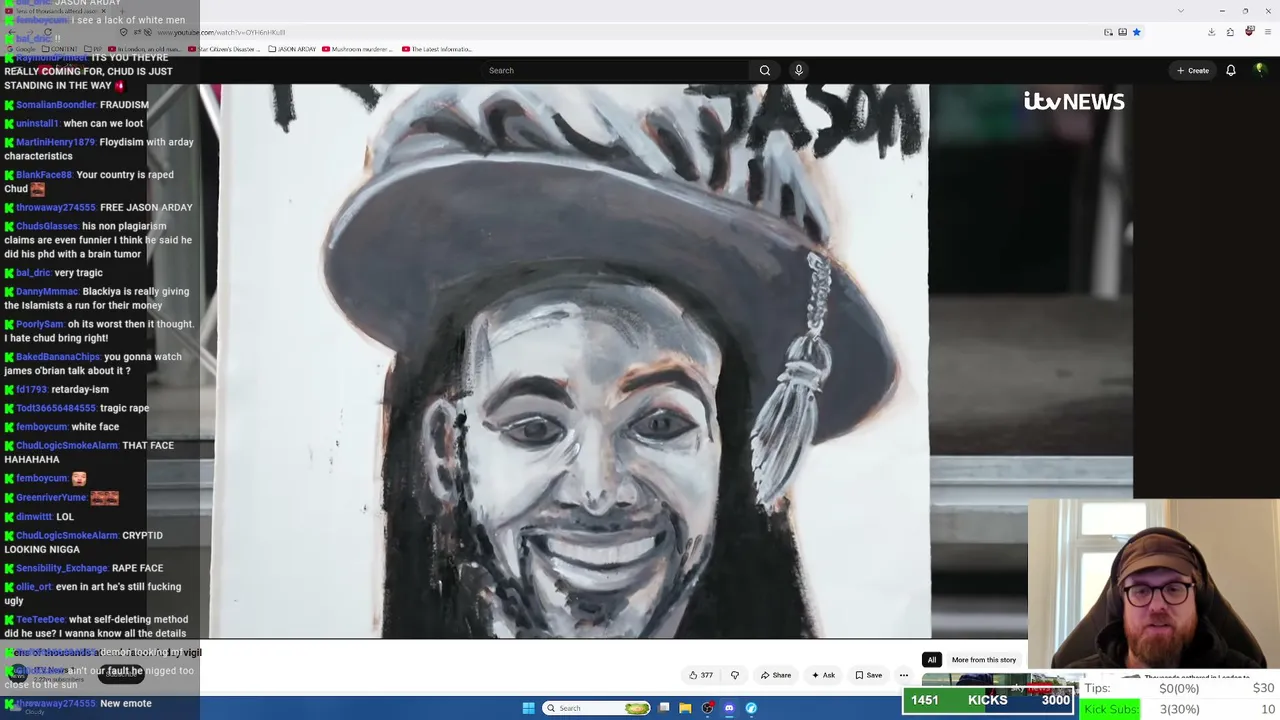Save the video to a playlist
The image size is (1280, 720).
tap(869, 675)
